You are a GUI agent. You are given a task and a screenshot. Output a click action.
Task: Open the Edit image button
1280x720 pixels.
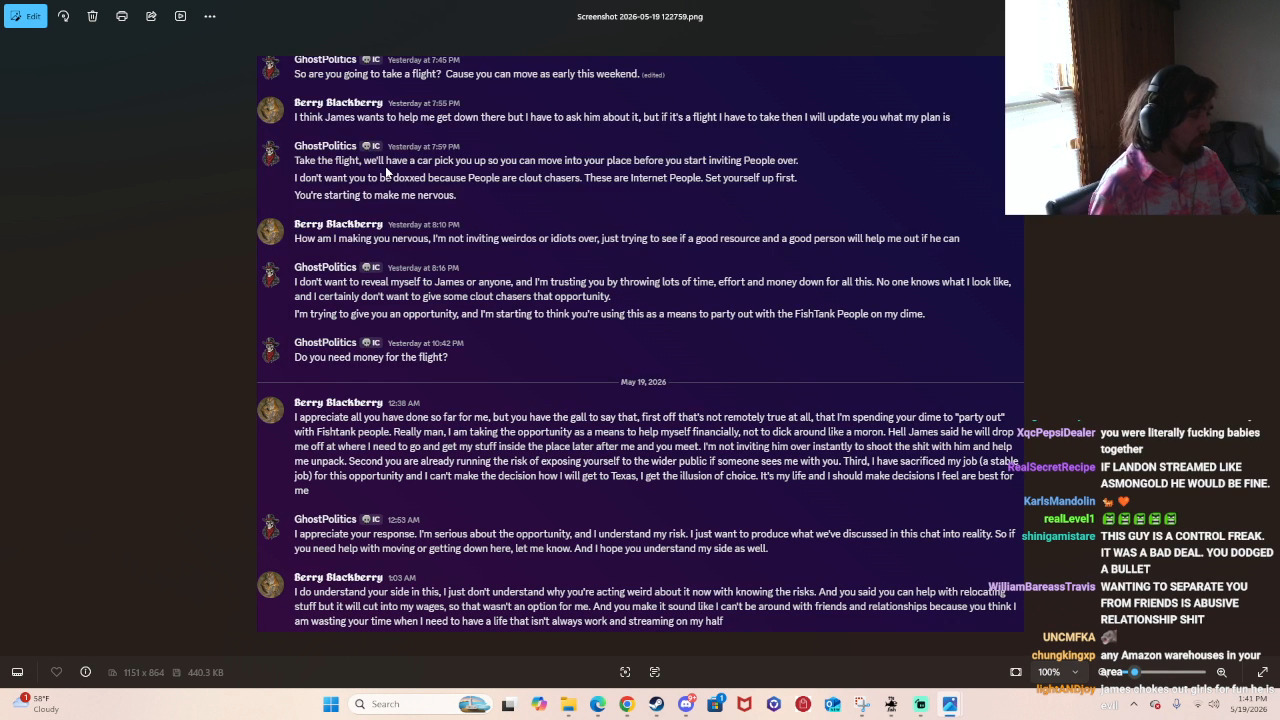coord(25,16)
